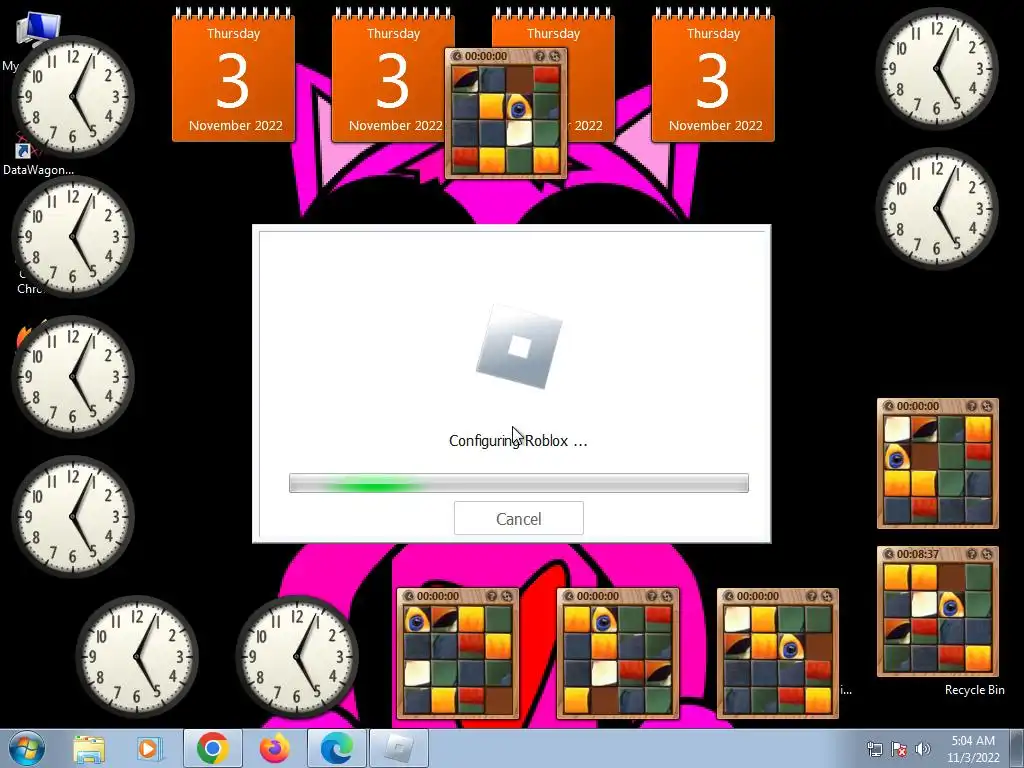Open help on the 00:08:37 puzzle
The height and width of the screenshot is (768, 1024).
coord(972,554)
